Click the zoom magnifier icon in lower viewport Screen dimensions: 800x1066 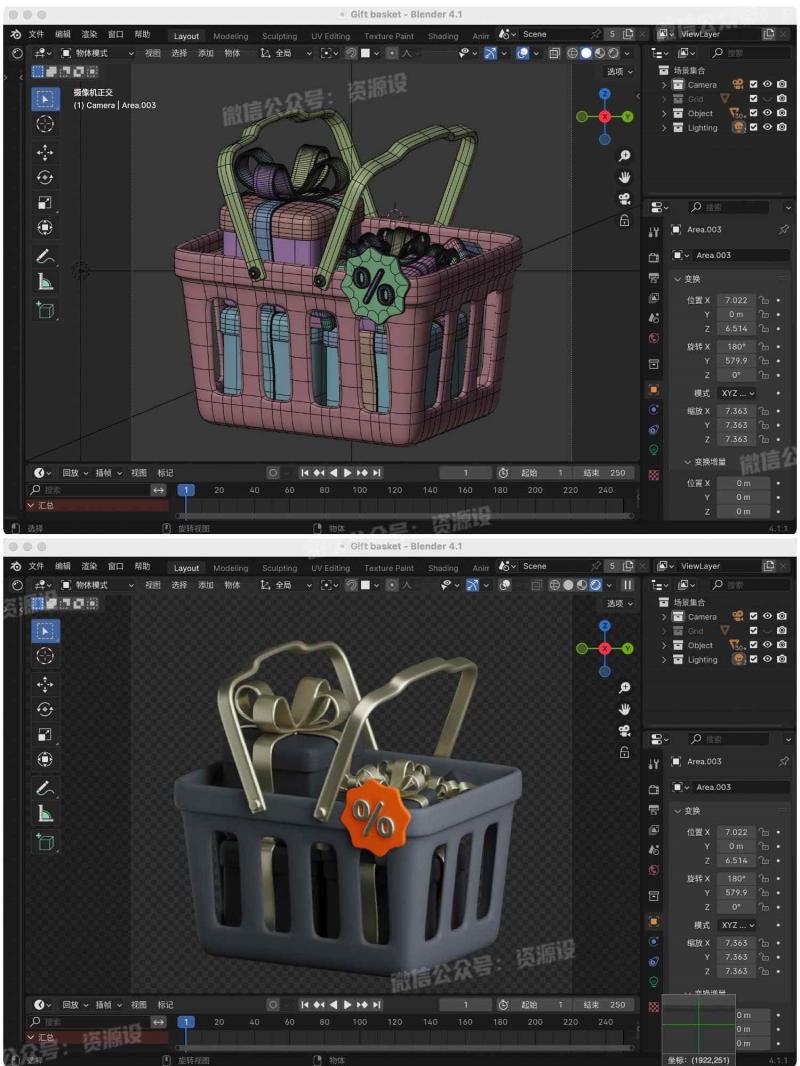(x=624, y=688)
